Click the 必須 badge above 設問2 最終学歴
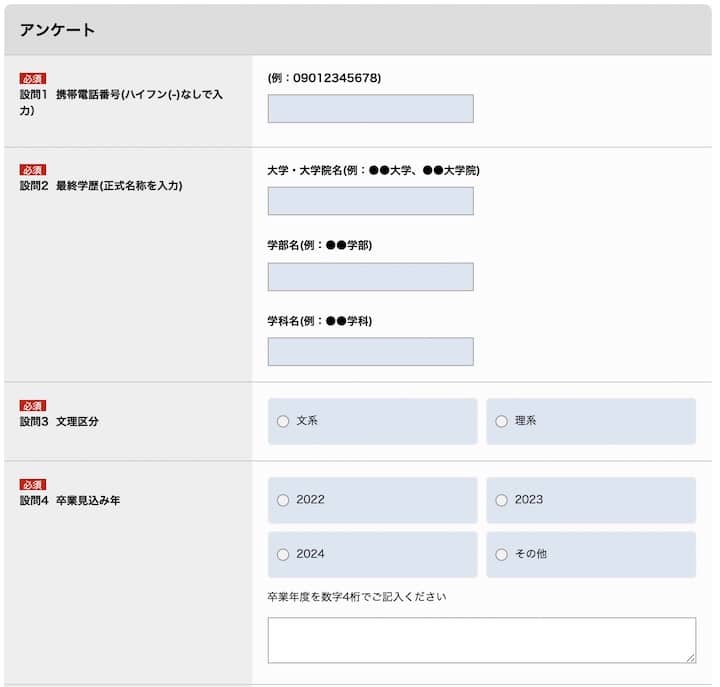 coord(33,170)
